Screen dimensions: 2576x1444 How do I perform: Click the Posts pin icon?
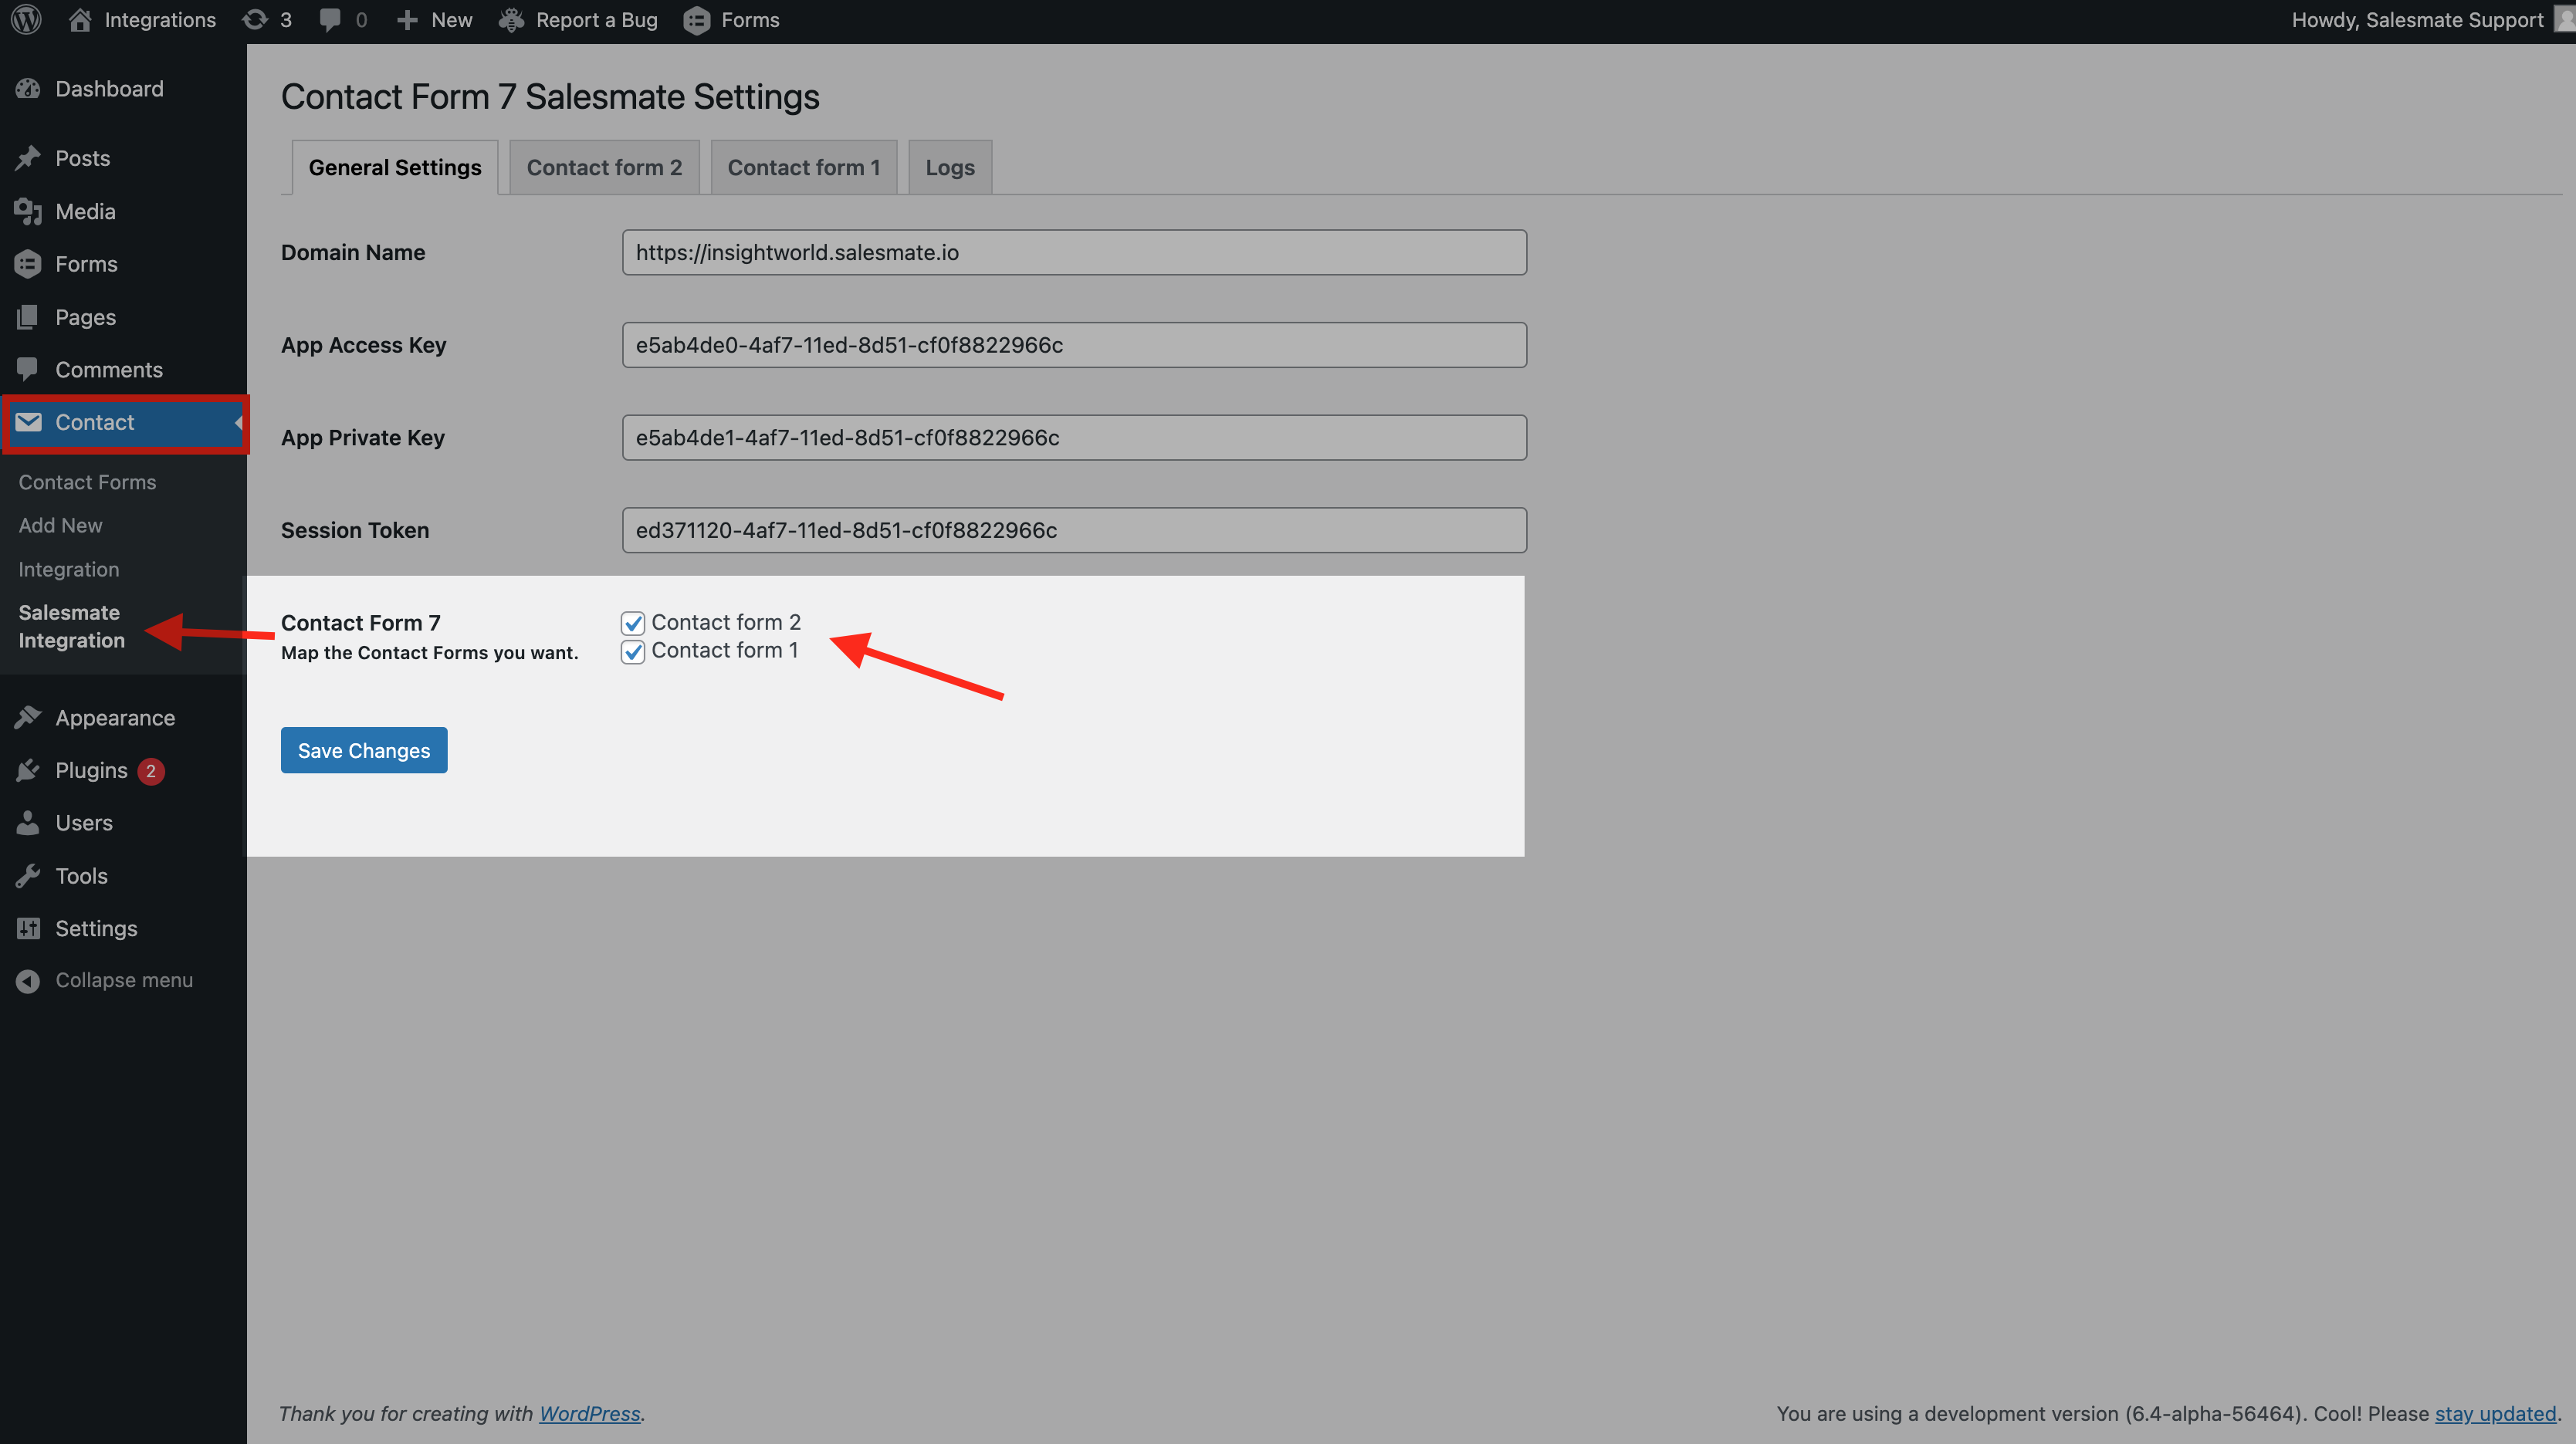28,158
